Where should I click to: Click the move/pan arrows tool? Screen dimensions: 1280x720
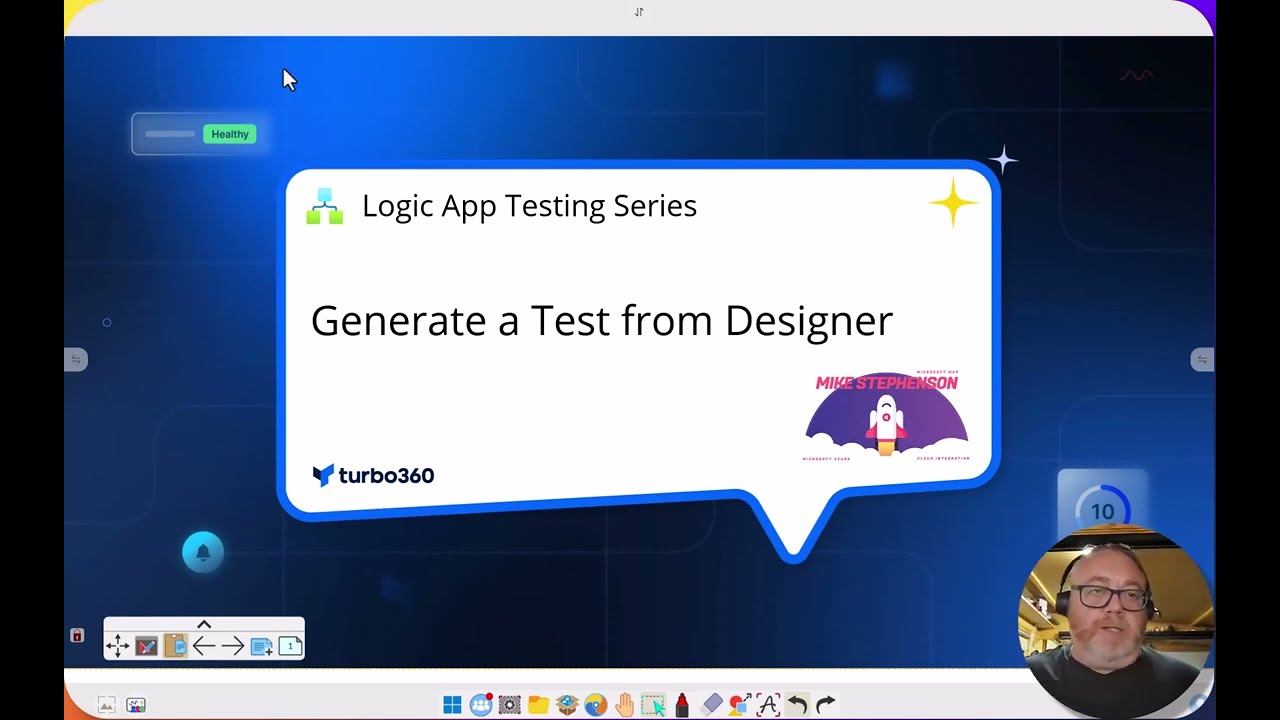[x=117, y=646]
